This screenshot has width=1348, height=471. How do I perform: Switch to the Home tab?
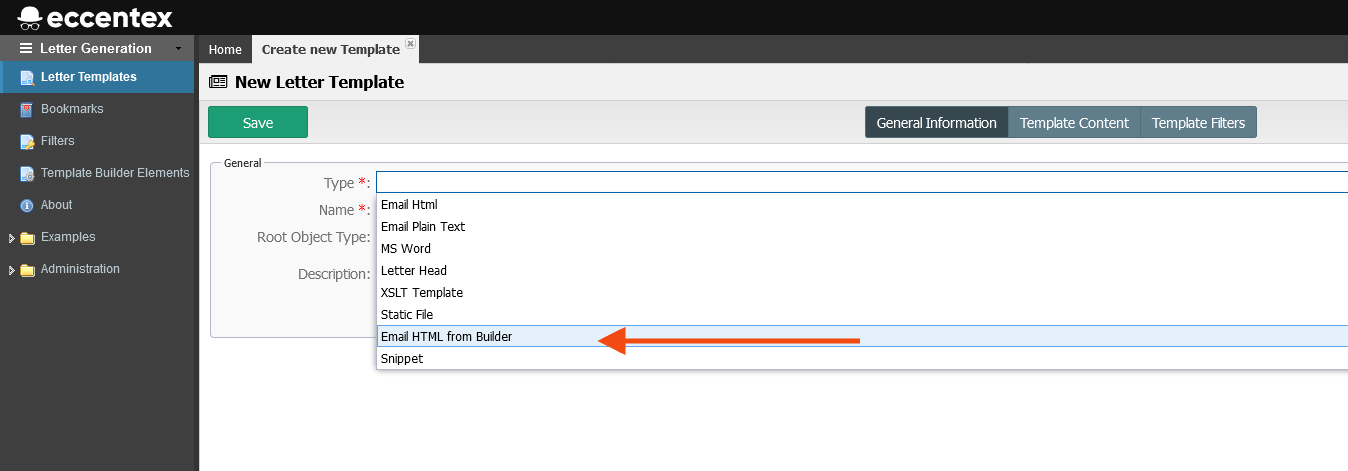coord(225,49)
